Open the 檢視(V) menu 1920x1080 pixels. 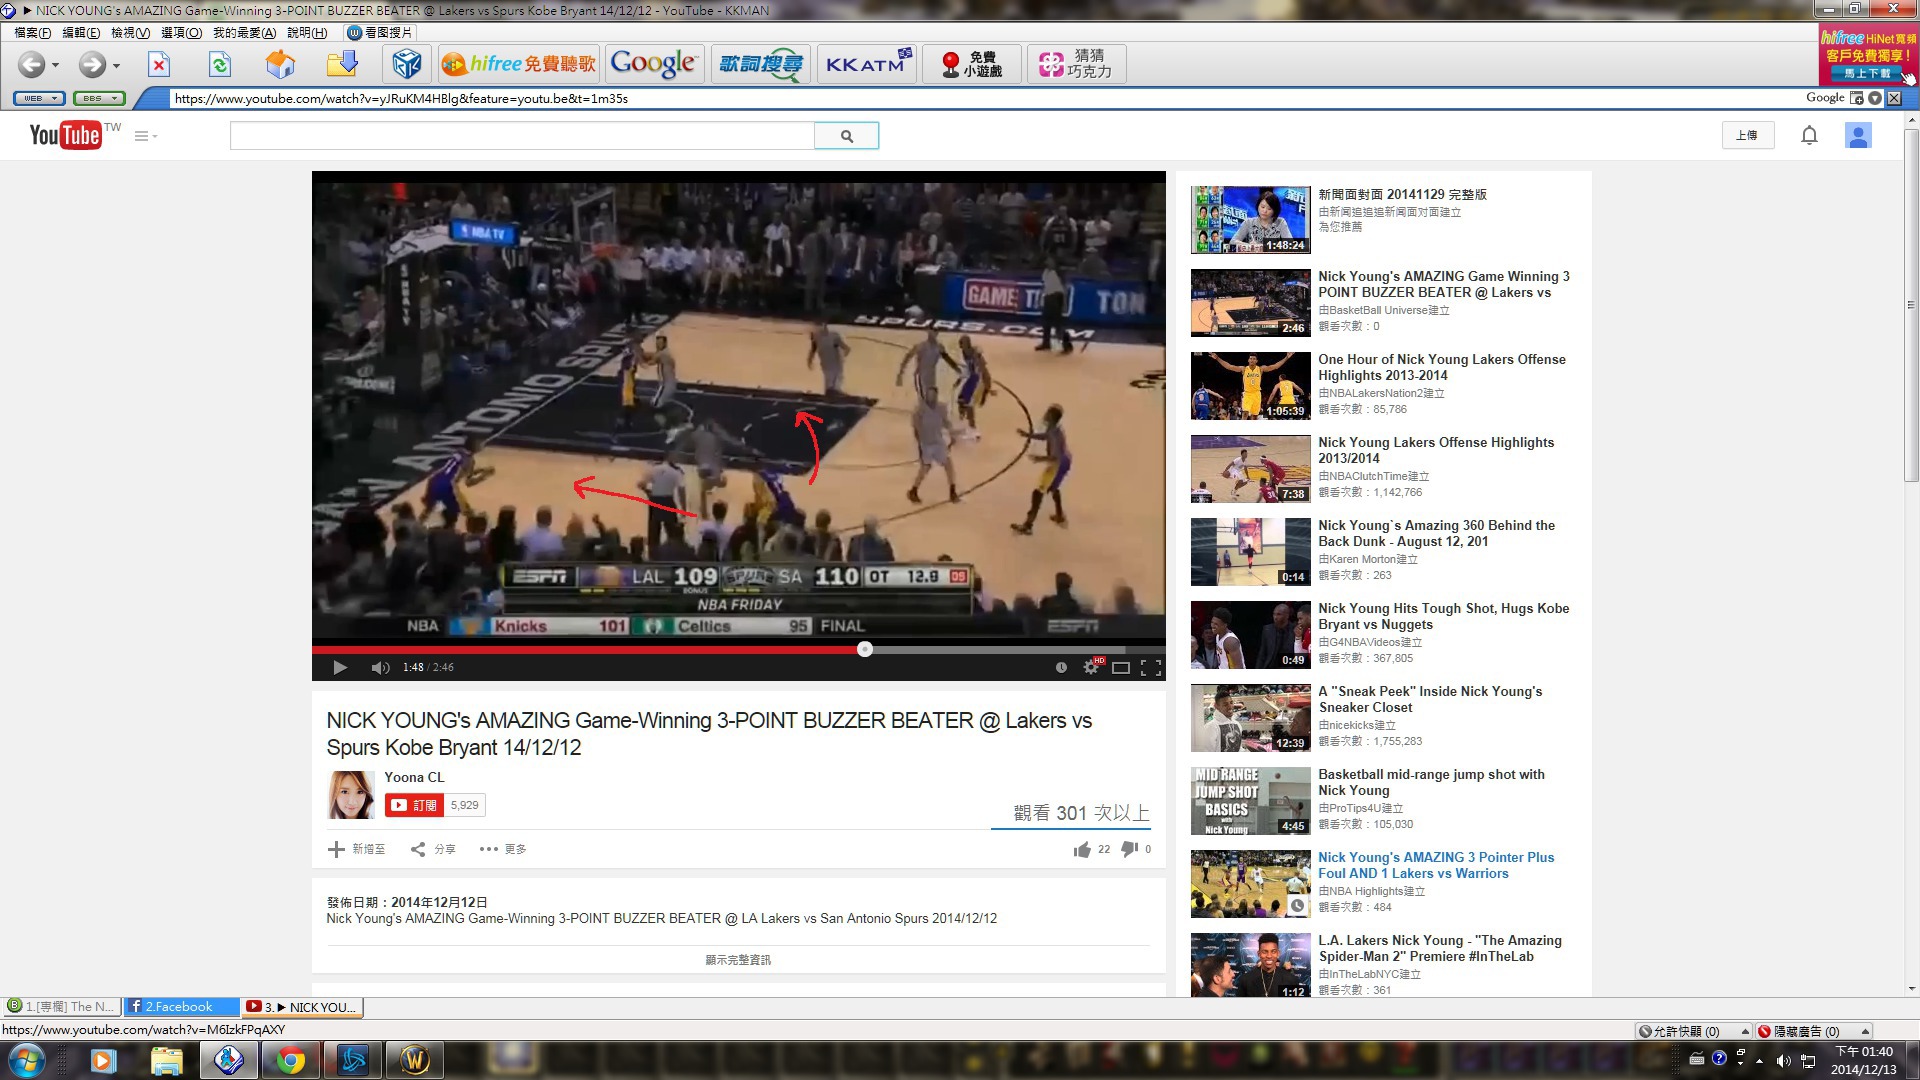click(130, 32)
